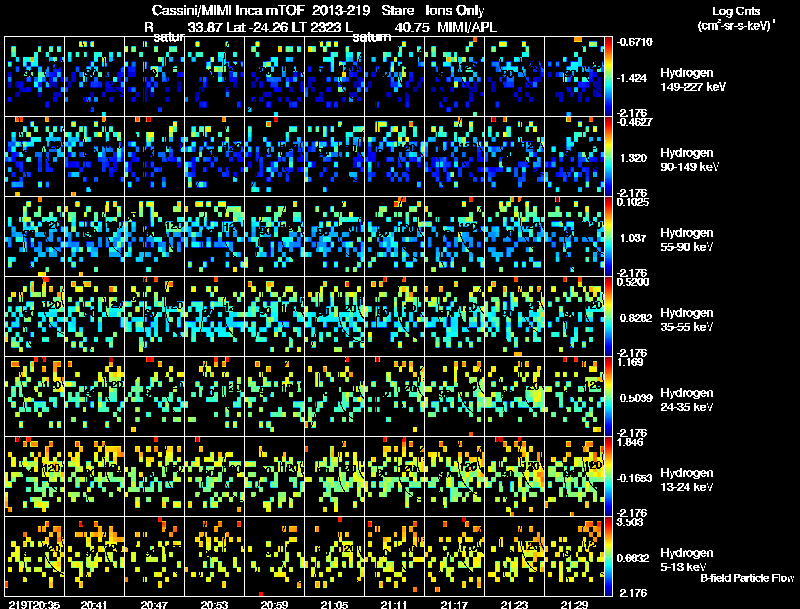800x609 pixels.
Task: Click the 1.037 color scale value
Action: [x=633, y=238]
